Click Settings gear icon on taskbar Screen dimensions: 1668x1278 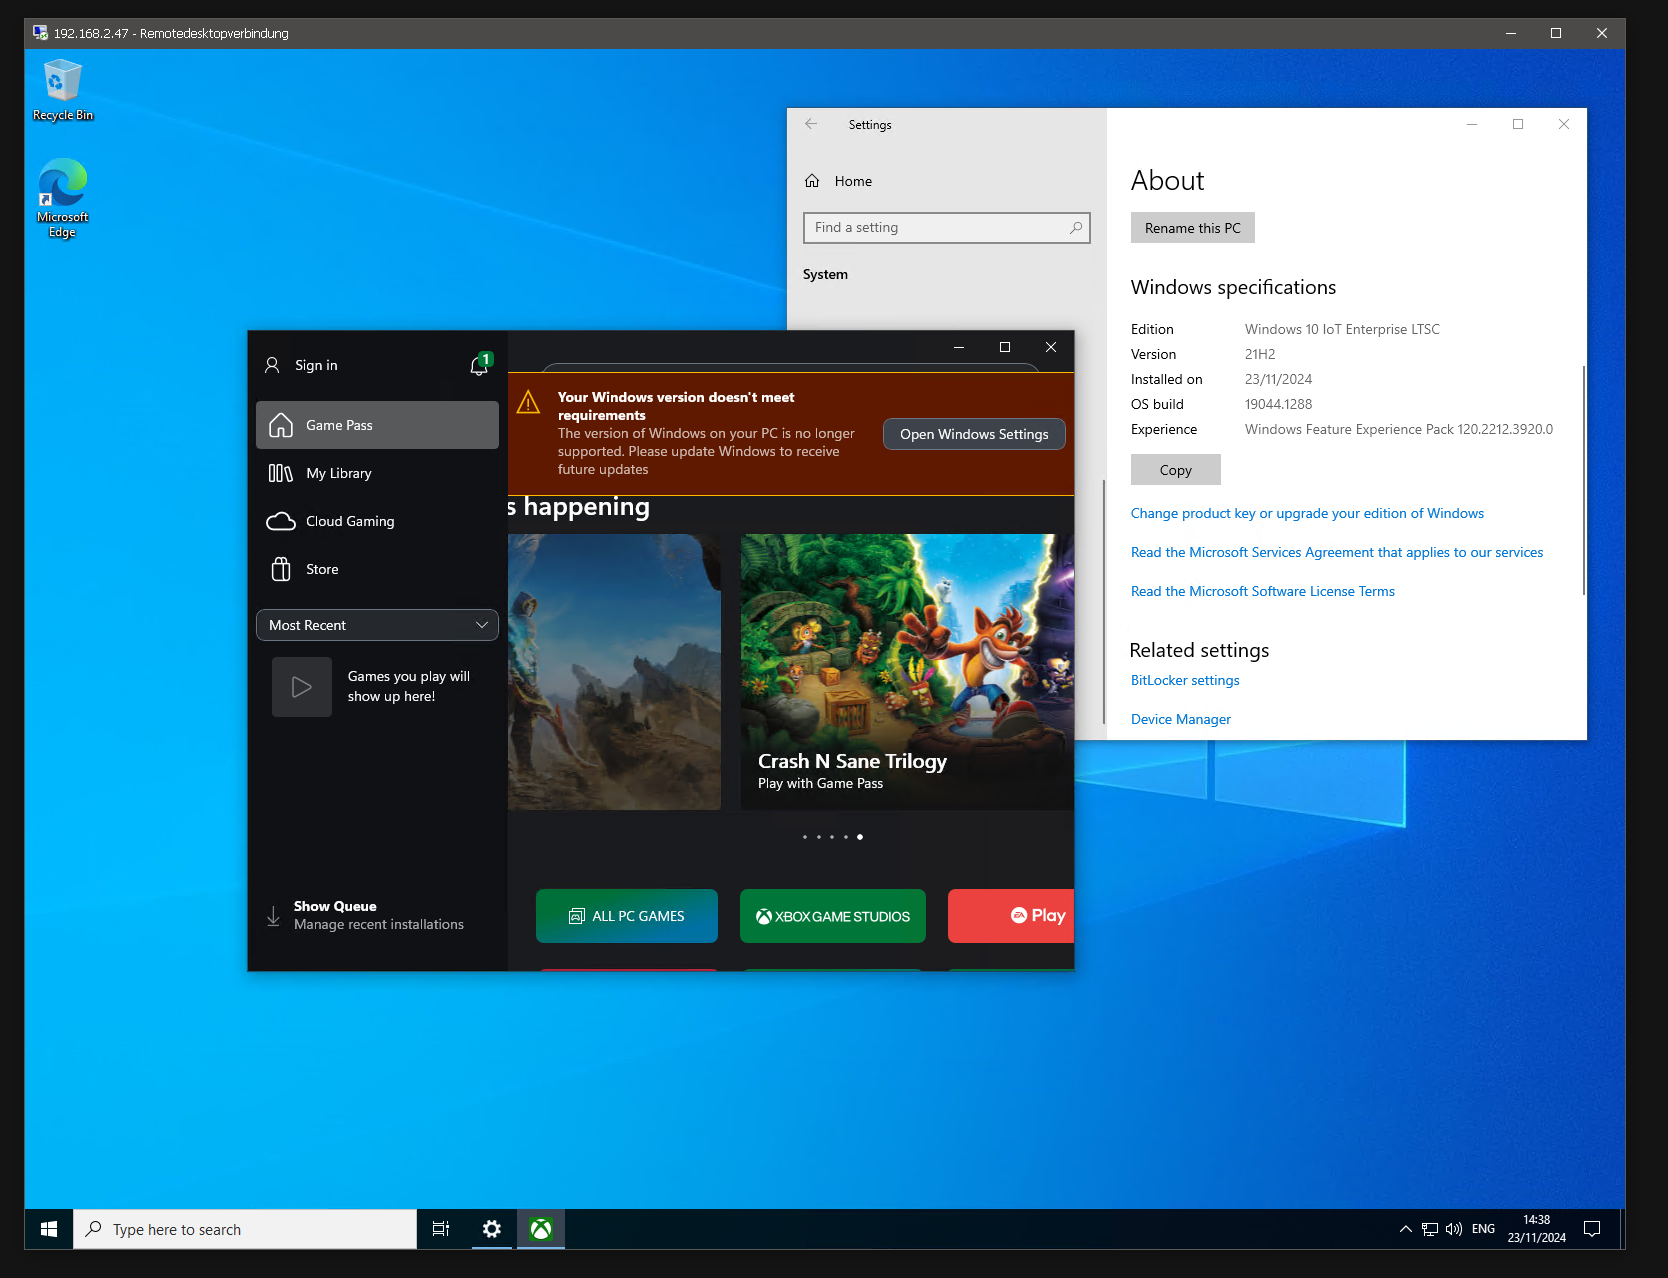[492, 1229]
